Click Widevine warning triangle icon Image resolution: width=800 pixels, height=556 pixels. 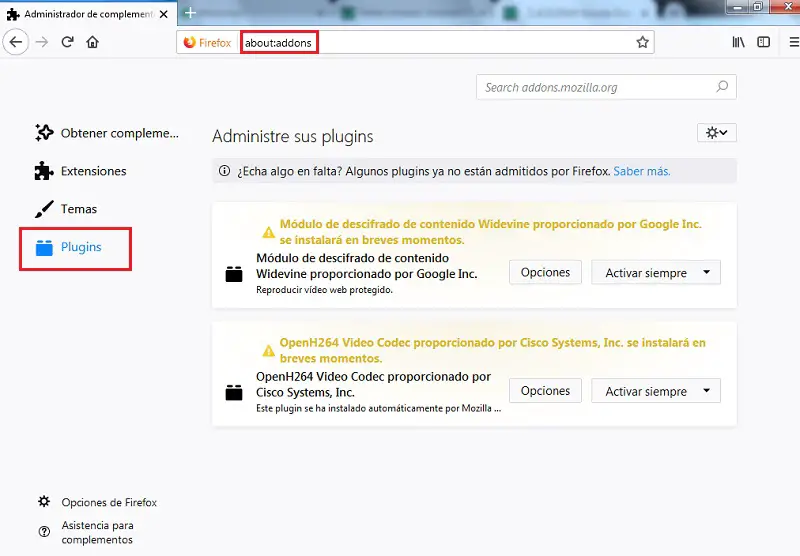(268, 233)
